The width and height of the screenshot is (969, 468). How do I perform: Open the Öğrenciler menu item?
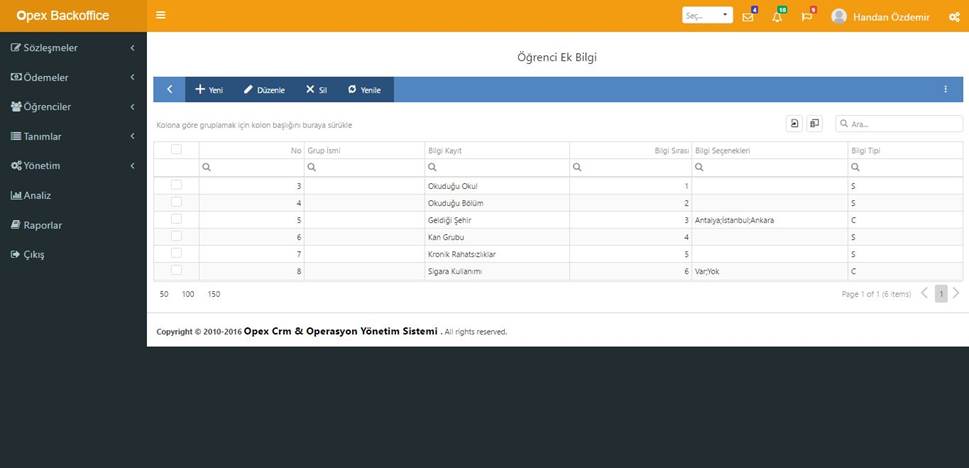click(74, 107)
